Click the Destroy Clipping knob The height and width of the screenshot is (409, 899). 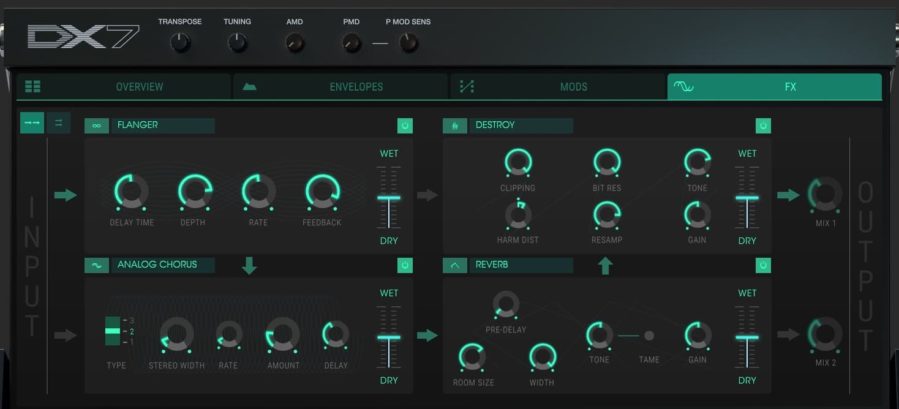click(x=518, y=162)
